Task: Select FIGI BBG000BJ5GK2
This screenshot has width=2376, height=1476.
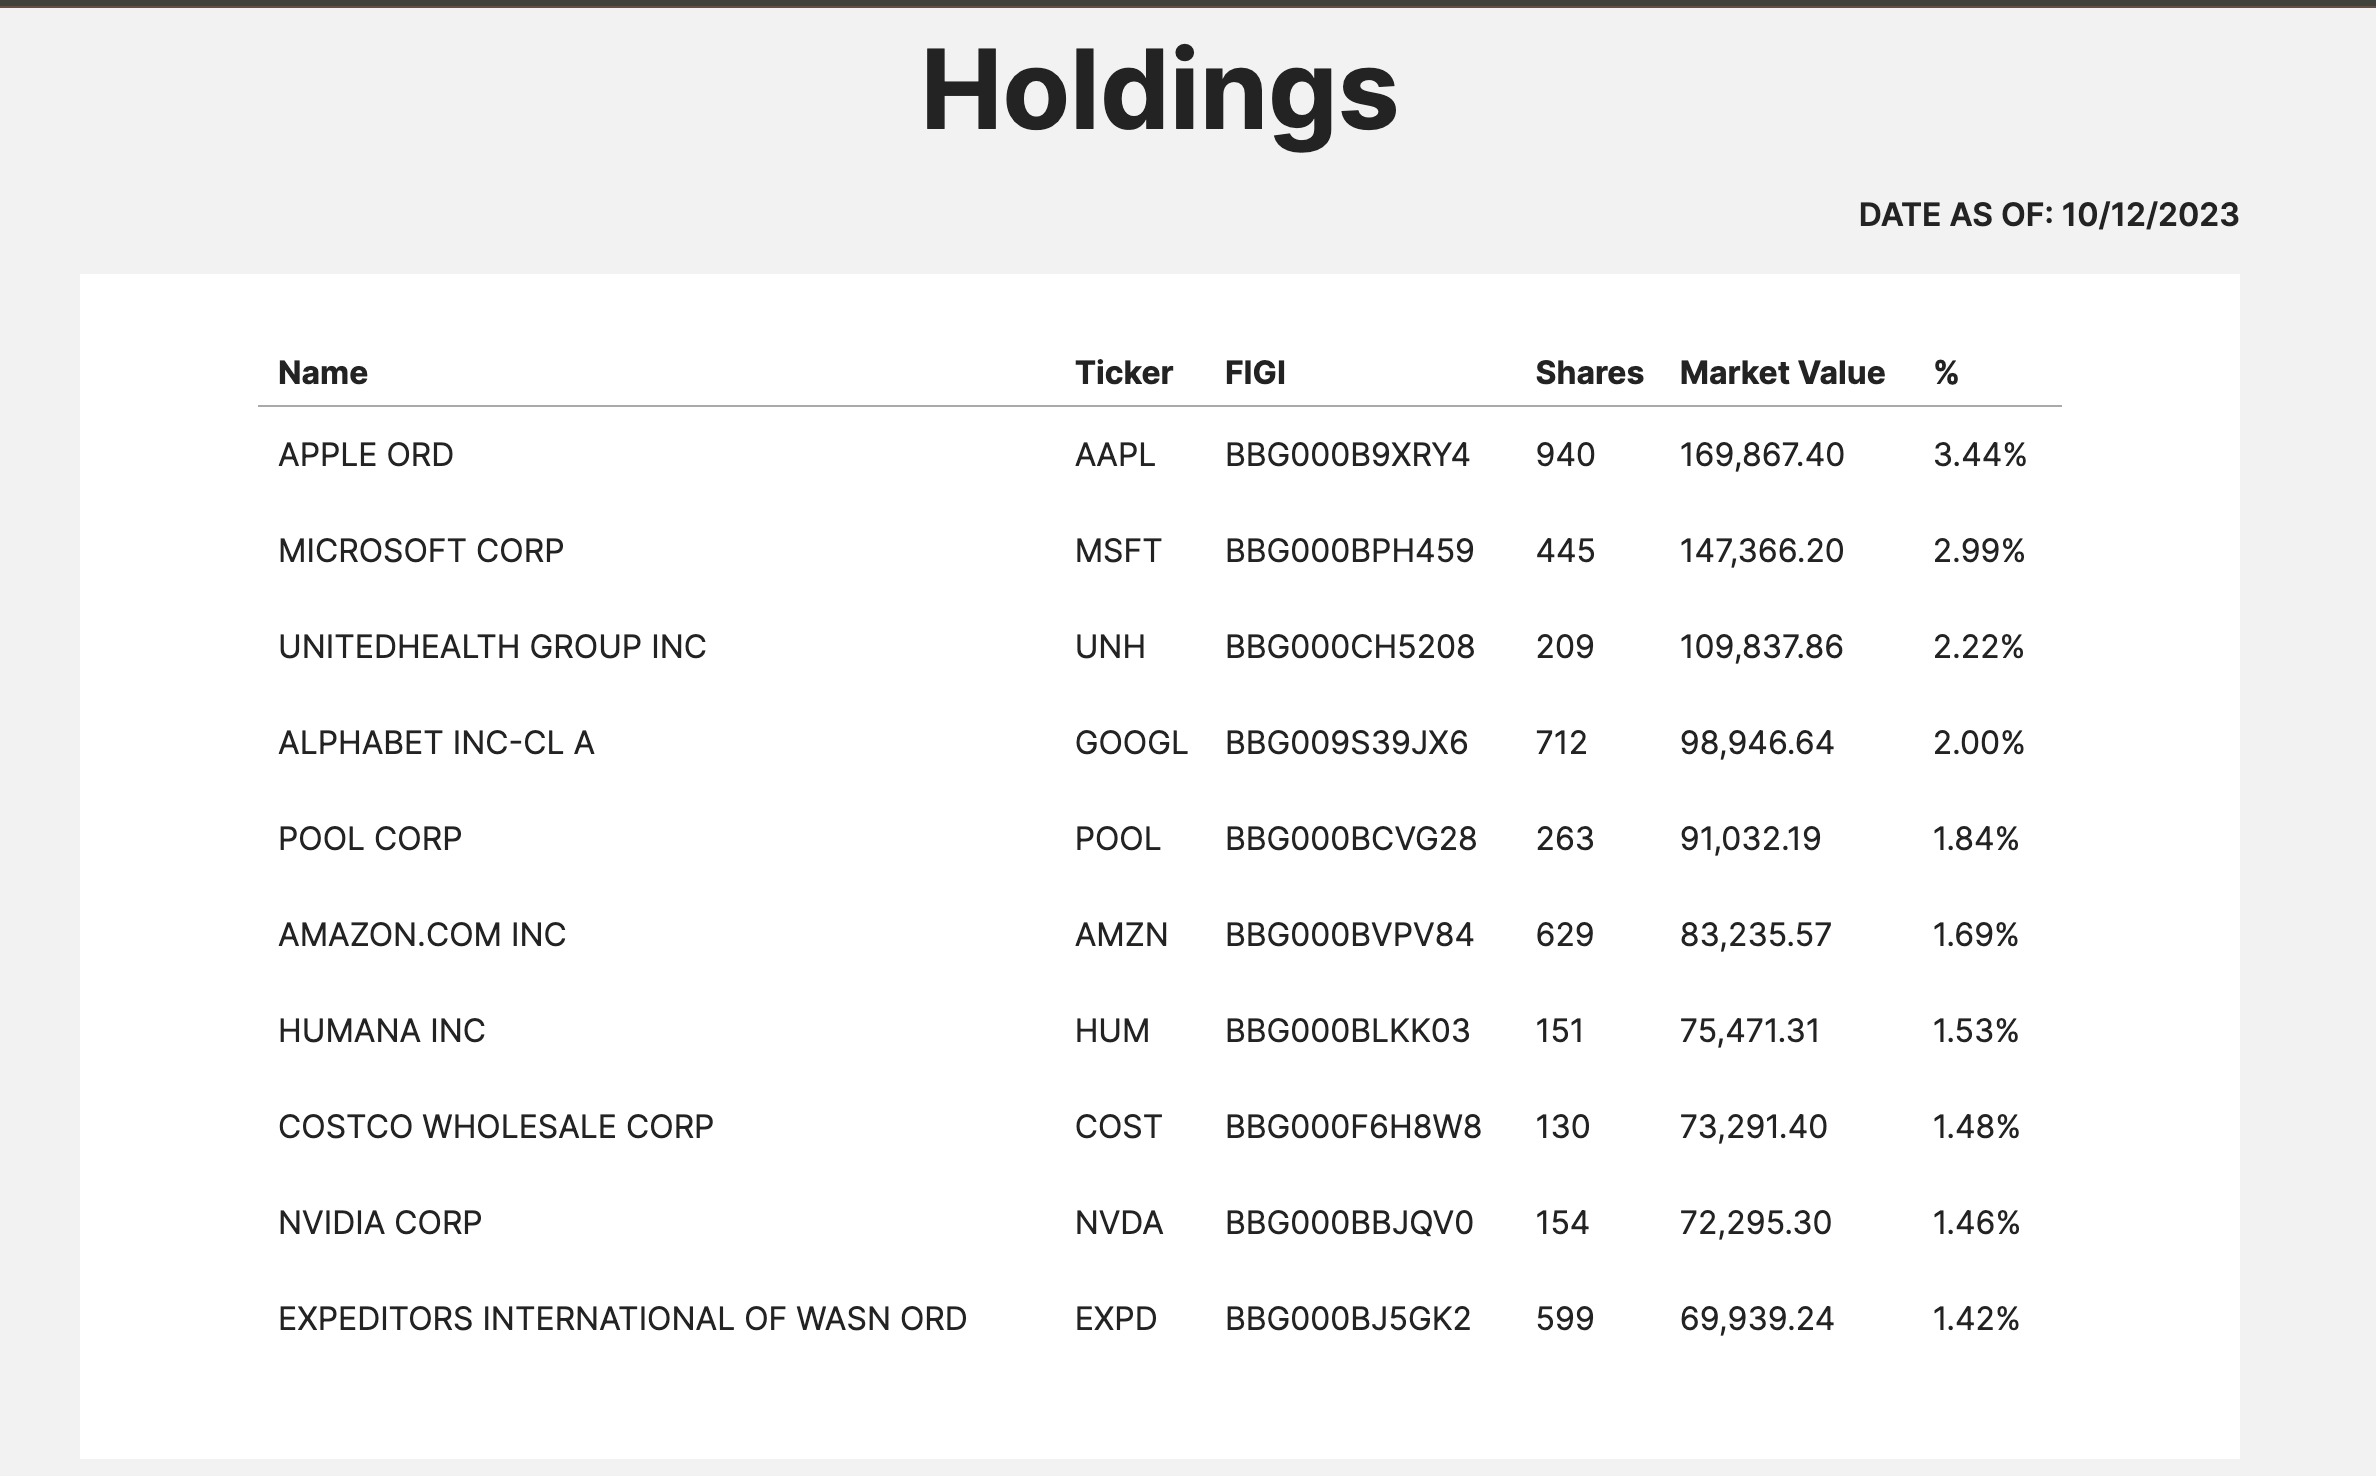Action: [x=1348, y=1319]
